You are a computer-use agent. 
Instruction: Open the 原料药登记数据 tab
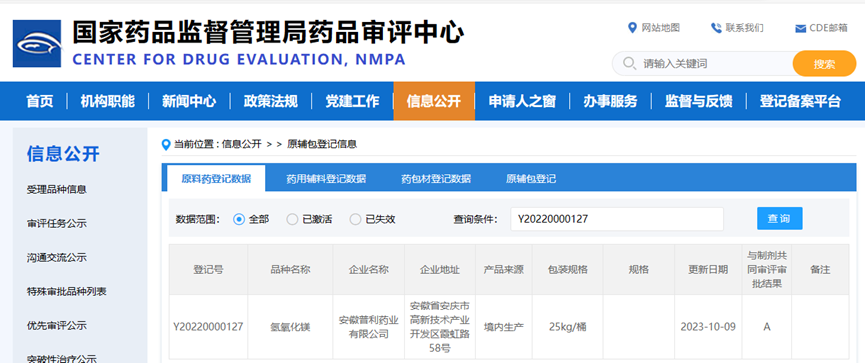coord(216,178)
